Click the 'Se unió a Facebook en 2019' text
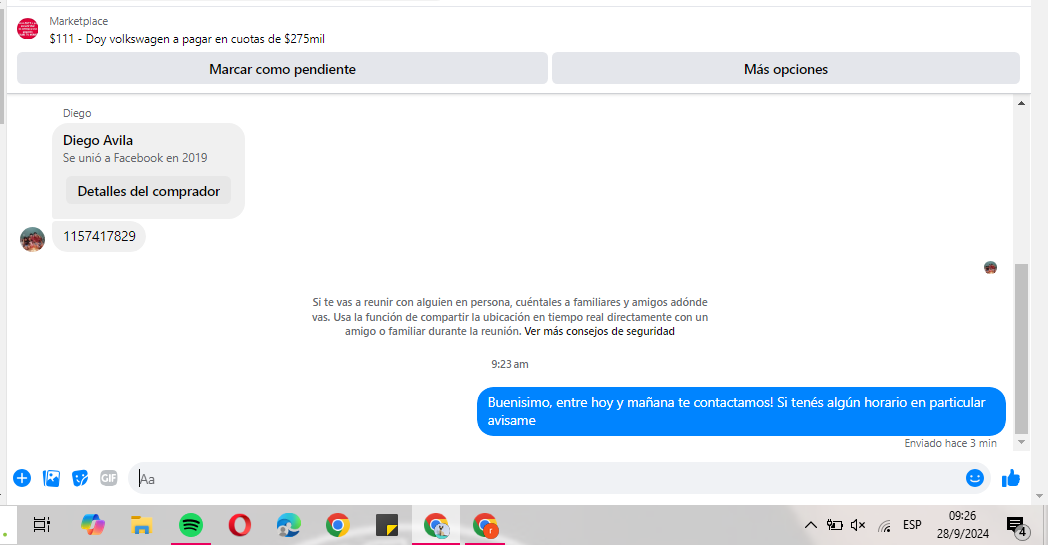The height and width of the screenshot is (545, 1048). pos(135,158)
